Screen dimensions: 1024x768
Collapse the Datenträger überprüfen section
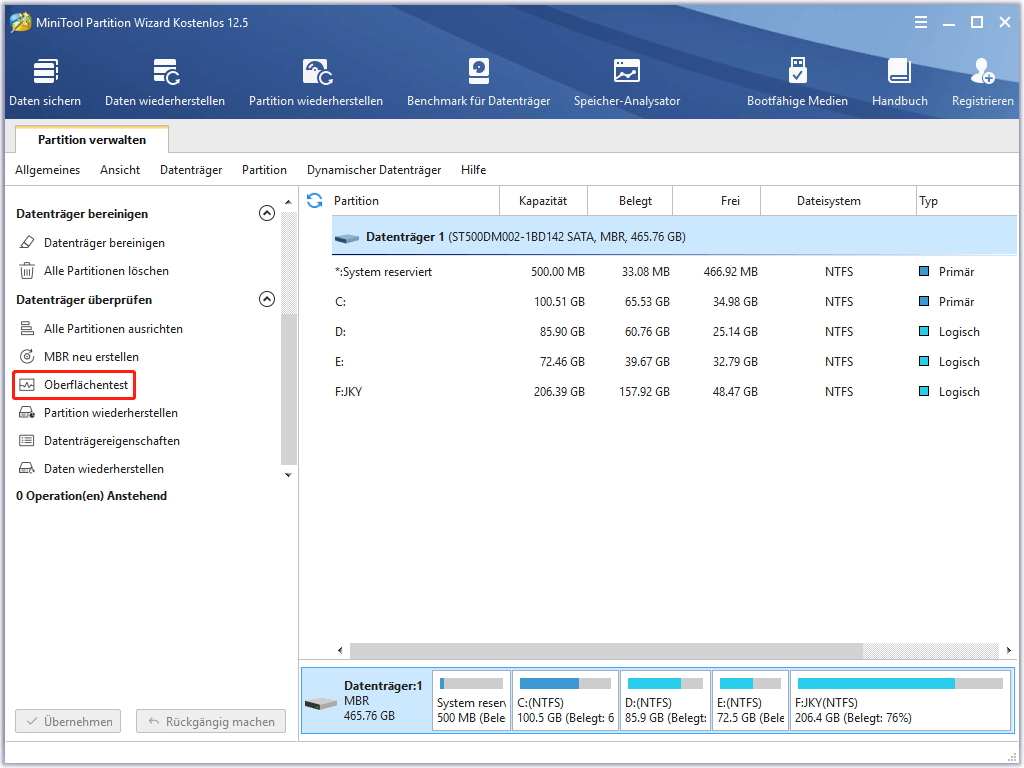coord(266,299)
